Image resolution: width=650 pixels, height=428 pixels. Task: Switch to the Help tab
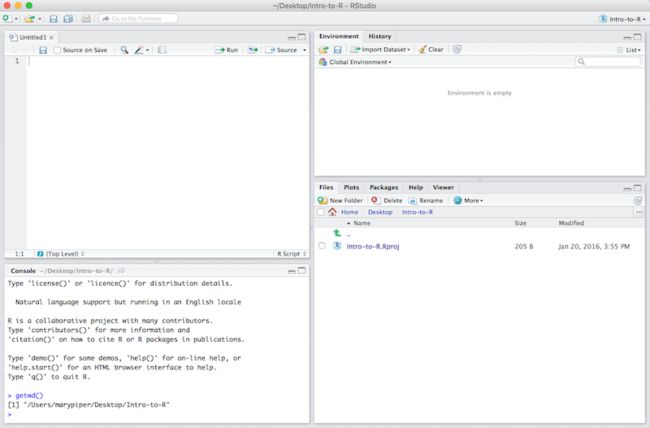[x=415, y=187]
